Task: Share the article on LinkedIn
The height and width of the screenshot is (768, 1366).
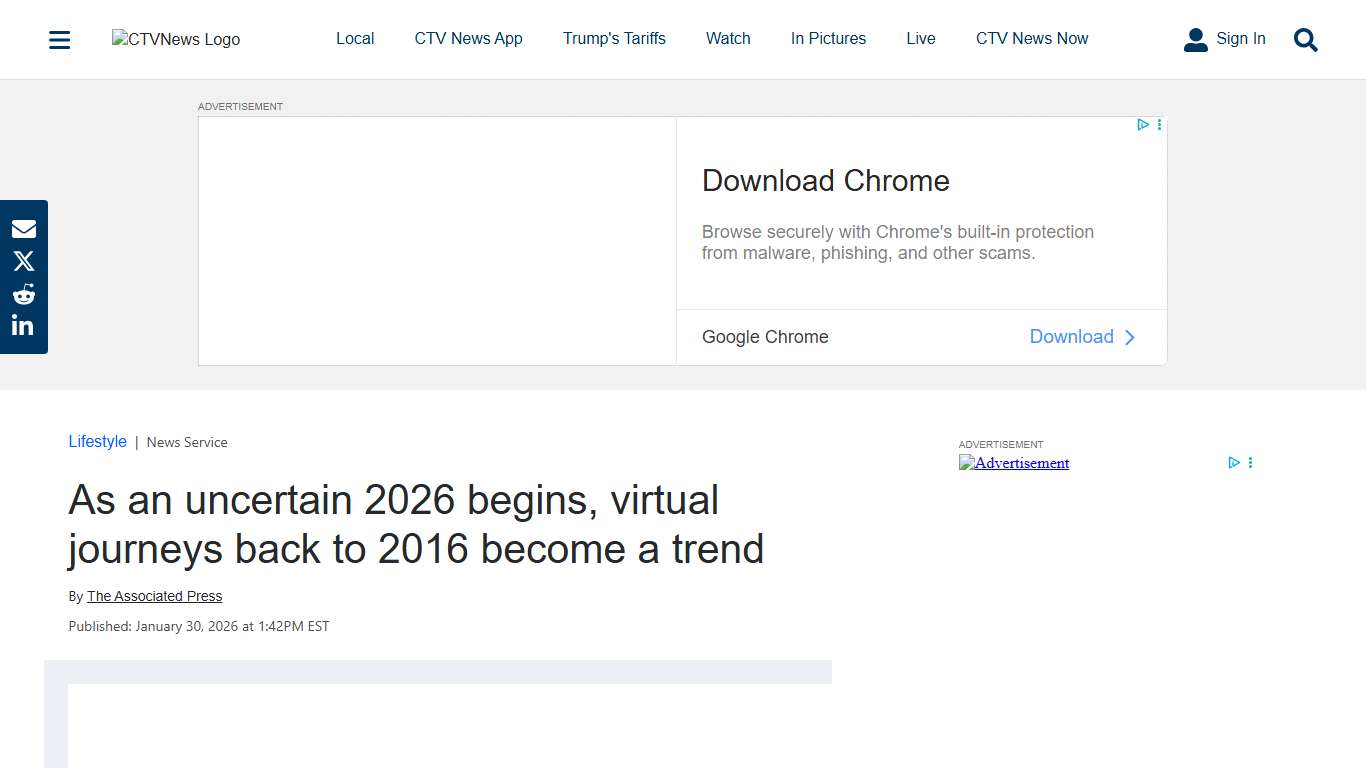Action: click(23, 325)
